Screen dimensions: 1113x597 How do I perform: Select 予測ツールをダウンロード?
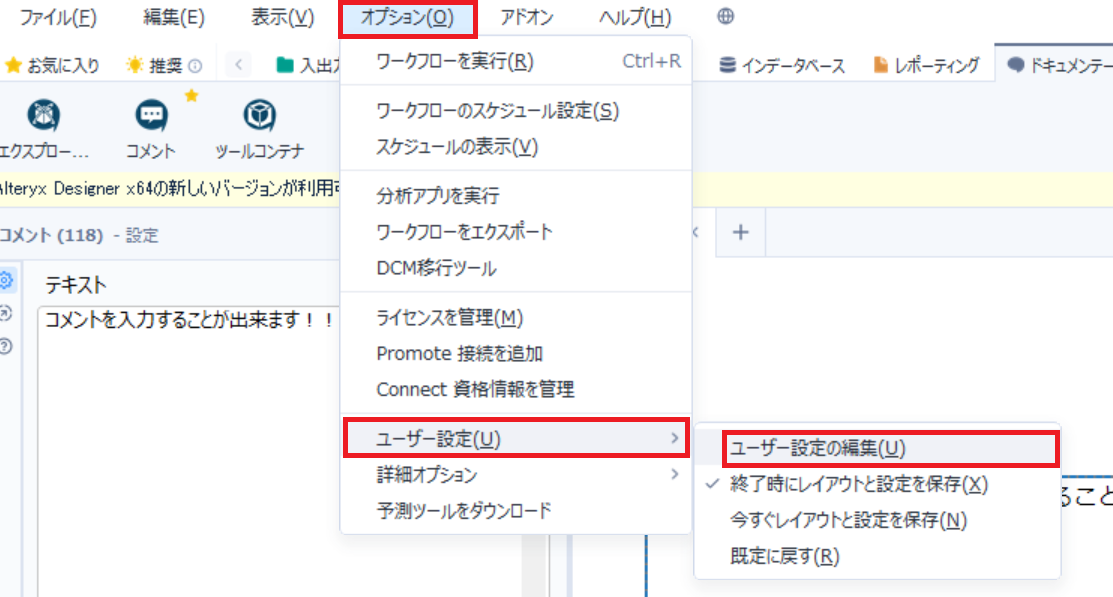[516, 510]
